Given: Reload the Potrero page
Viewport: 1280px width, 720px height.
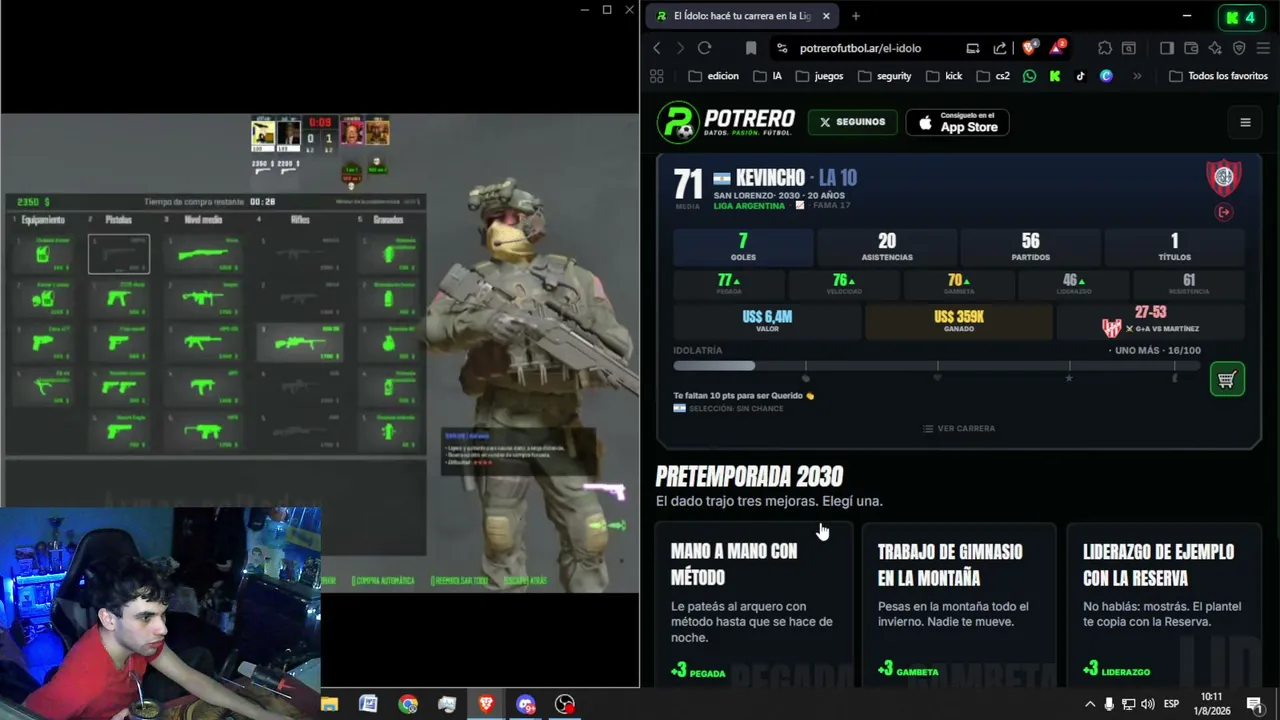Looking at the screenshot, I should (704, 48).
